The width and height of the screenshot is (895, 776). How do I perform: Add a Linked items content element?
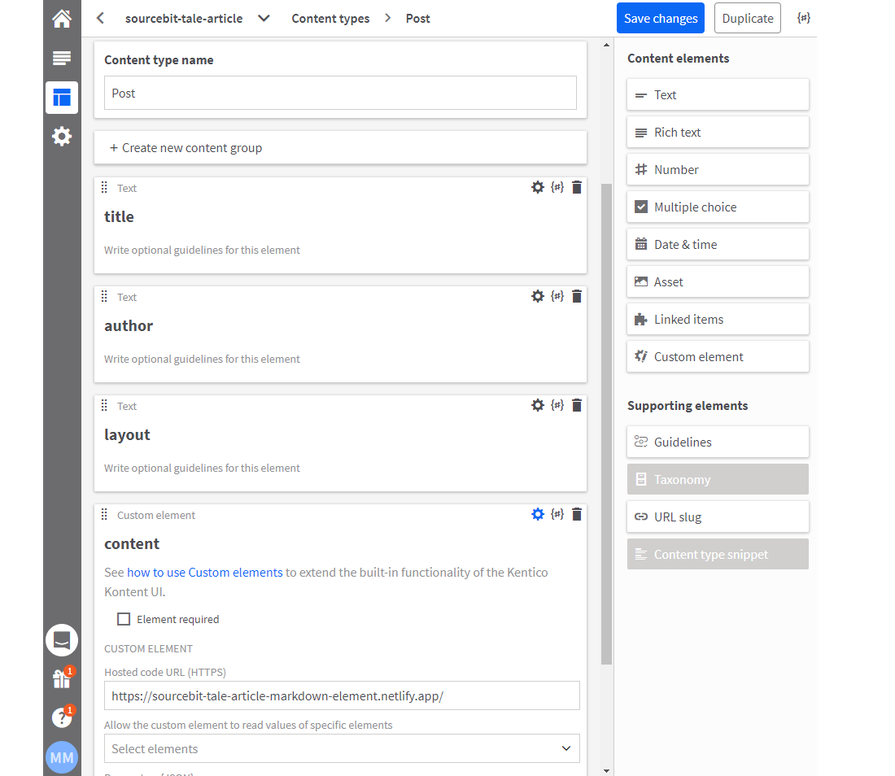point(717,319)
